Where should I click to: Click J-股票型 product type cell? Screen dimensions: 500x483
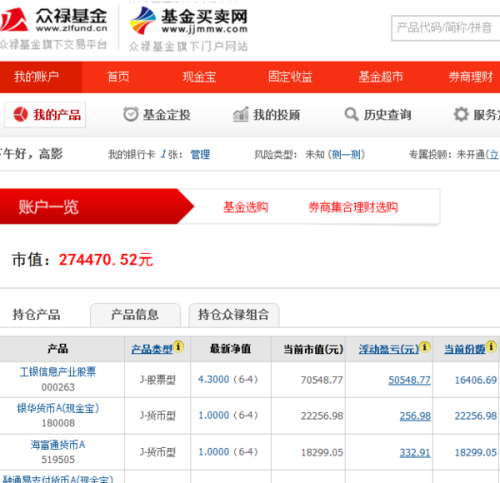157,380
